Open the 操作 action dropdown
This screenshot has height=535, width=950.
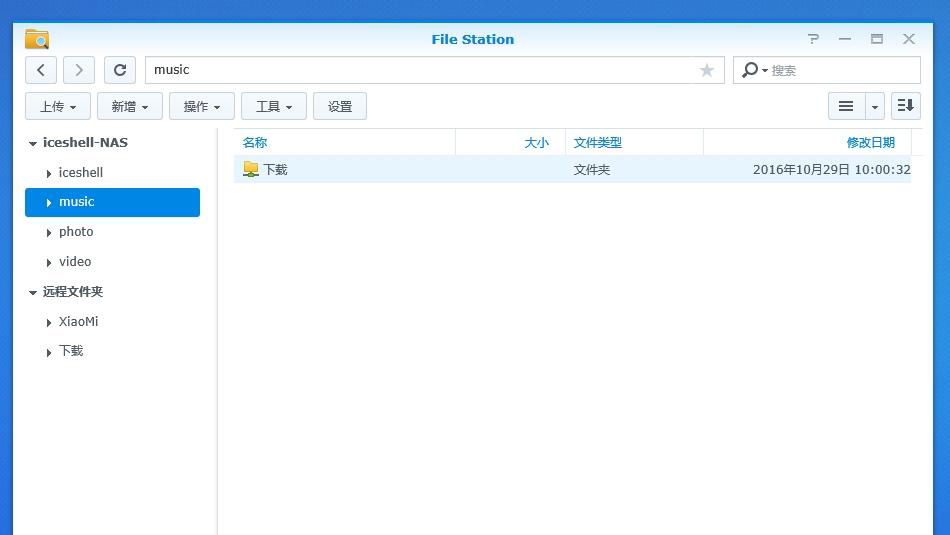point(202,106)
